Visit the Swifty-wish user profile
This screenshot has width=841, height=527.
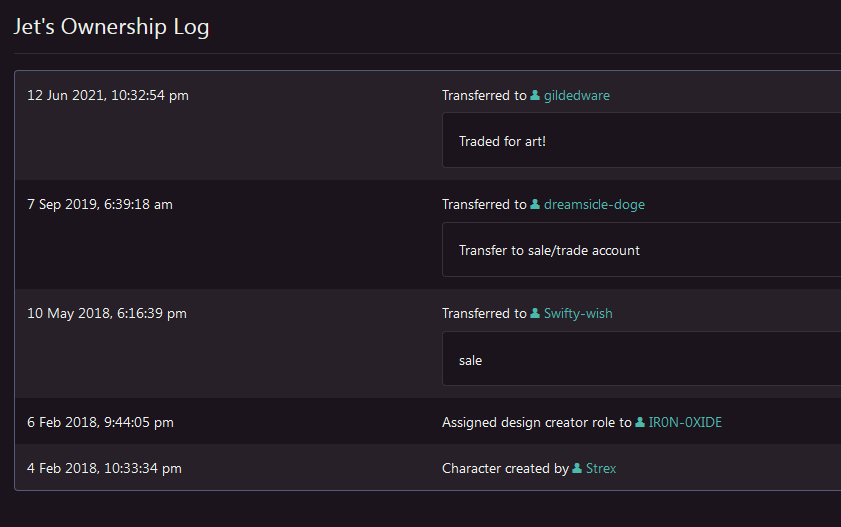pos(578,314)
